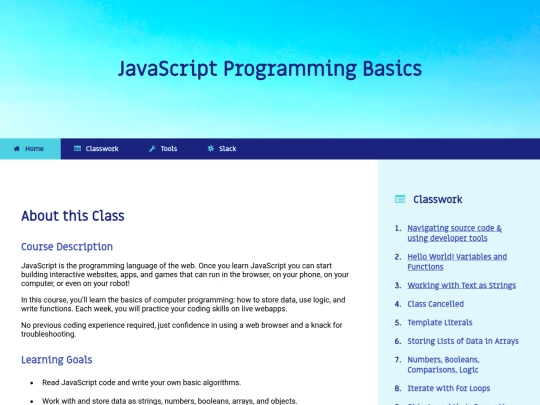The width and height of the screenshot is (540, 405).
Task: Click the Slack logo icon
Action: pos(211,148)
